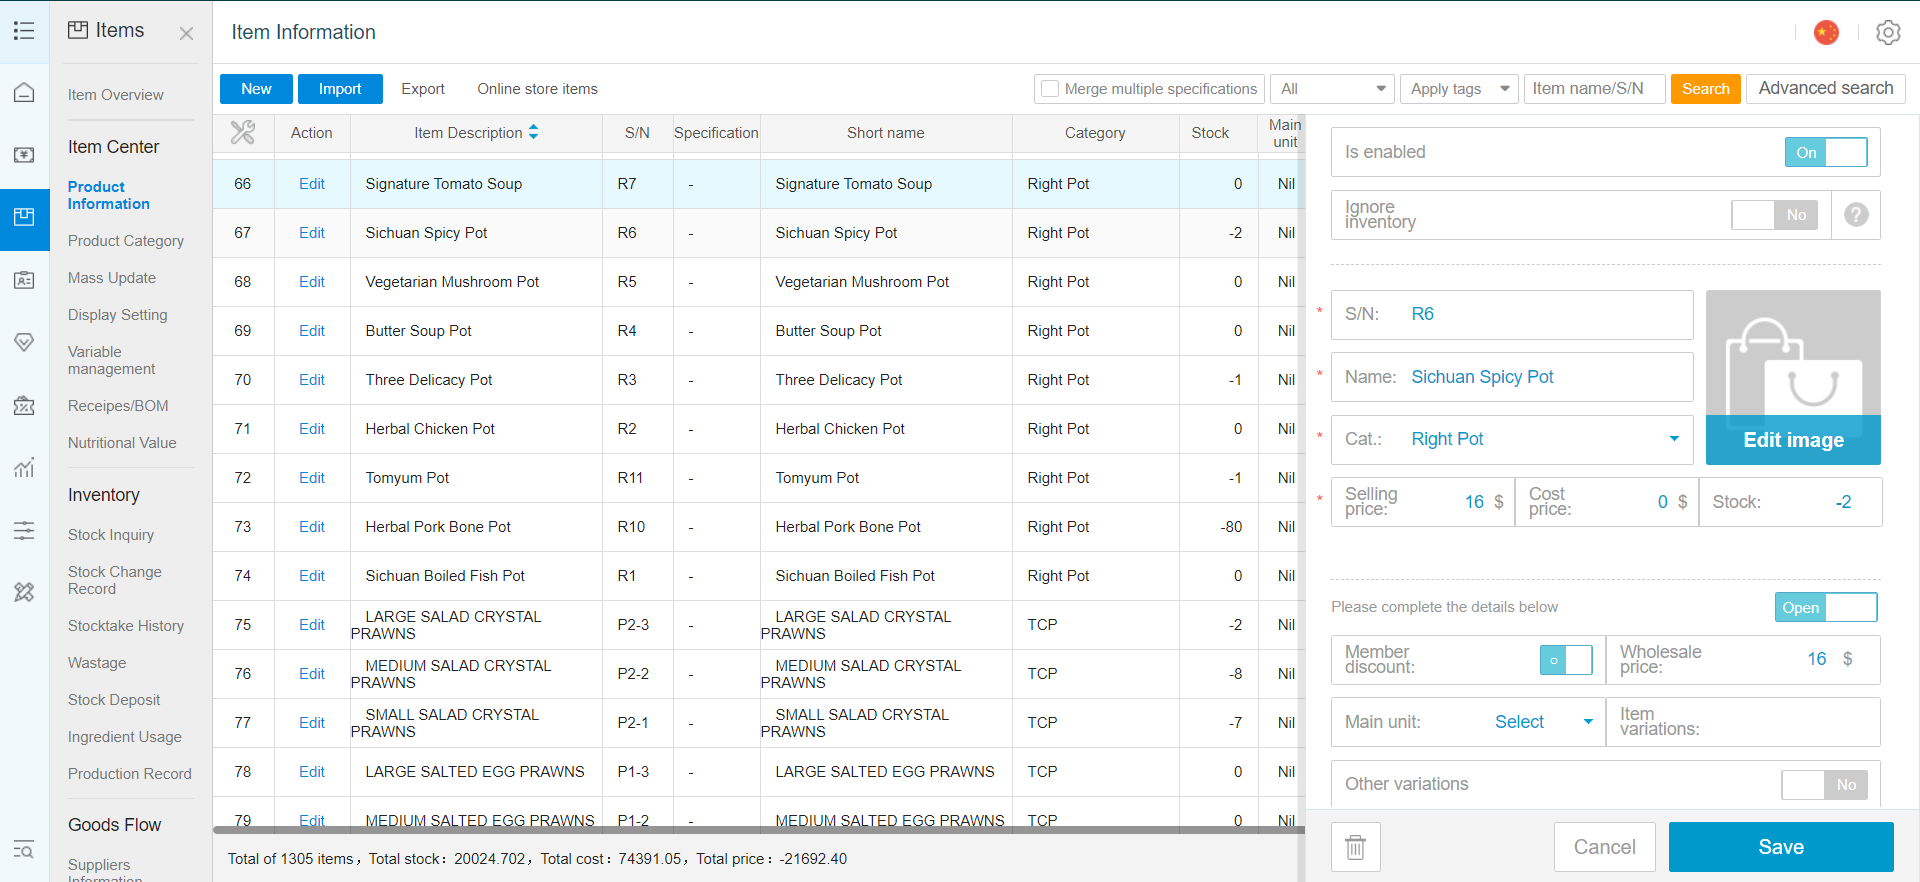Go to Product Category menu item
The image size is (1920, 882).
pyautogui.click(x=126, y=241)
